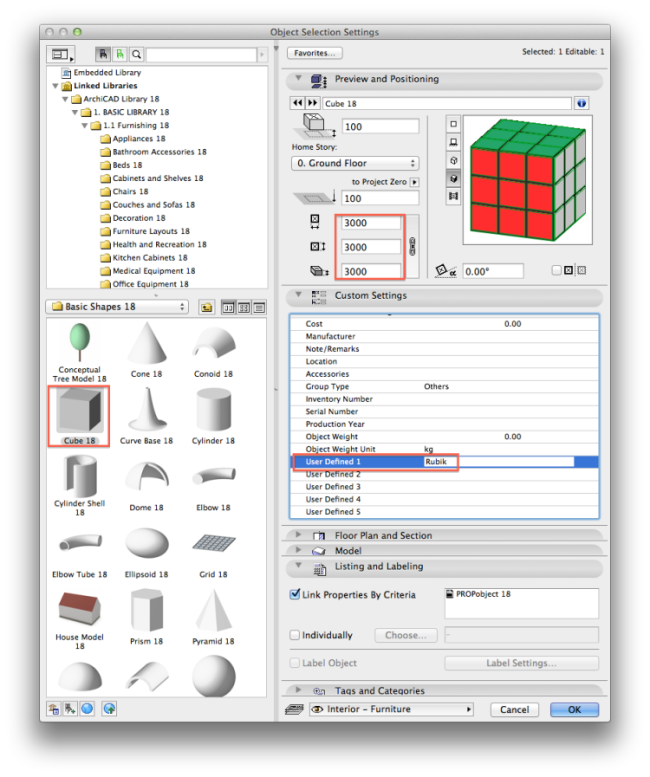Toggle Link Properties By Criteria checkbox
The image size is (650, 777).
[x=295, y=594]
